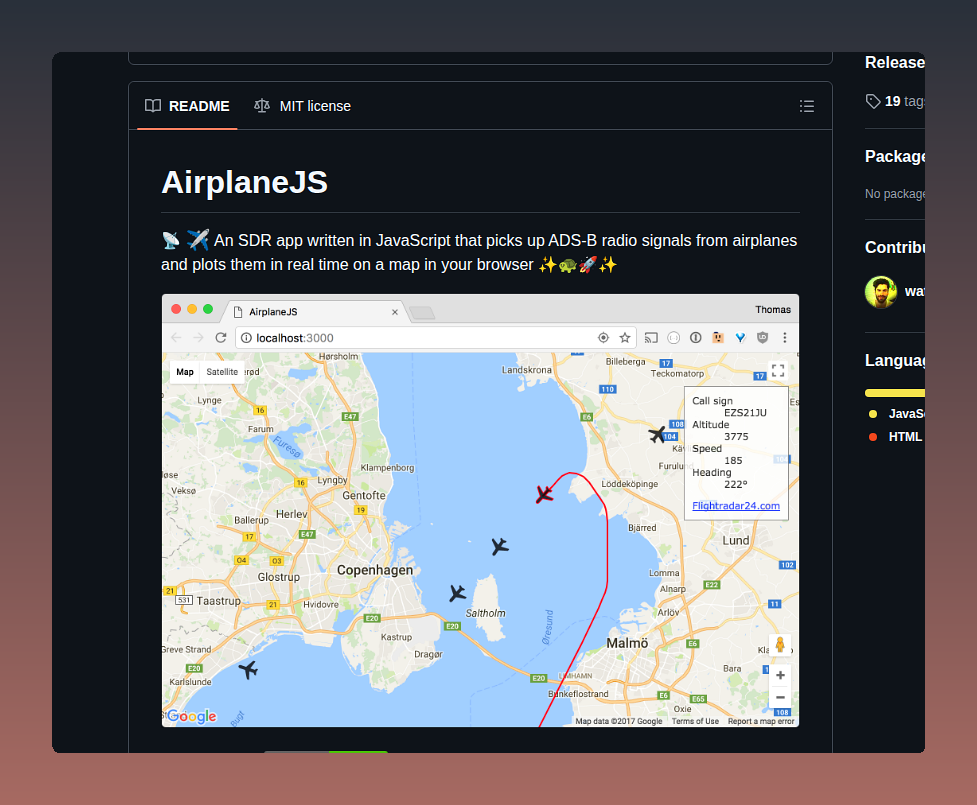Select the Map view button
The height and width of the screenshot is (805, 977).
click(x=185, y=372)
